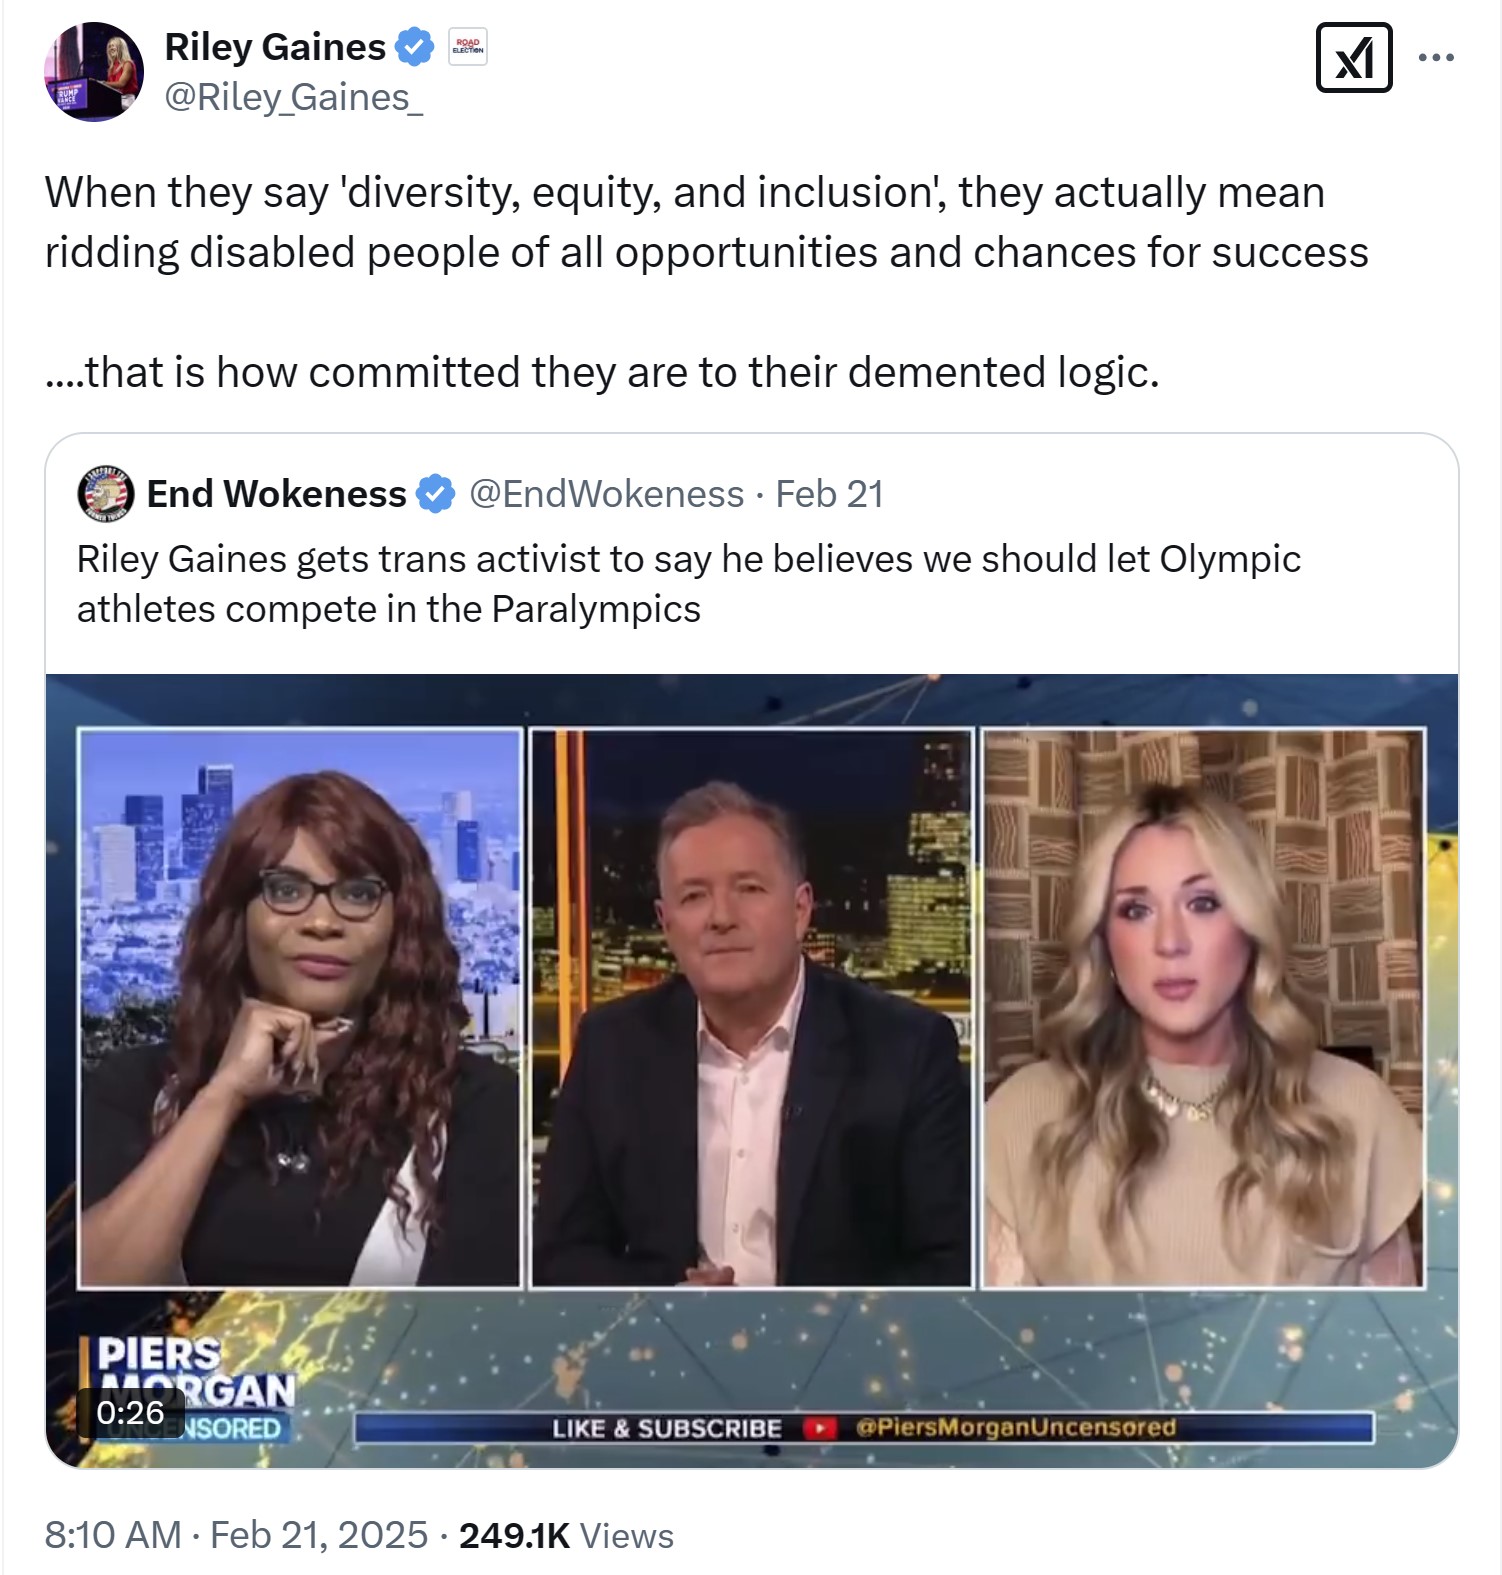1502x1575 pixels.
Task: Click the 8:10 AM Feb 21, 2025 timestamp
Action: tap(236, 1535)
